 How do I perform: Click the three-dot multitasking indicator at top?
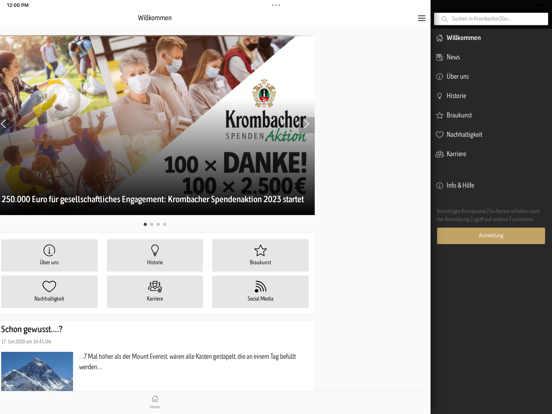(x=276, y=5)
